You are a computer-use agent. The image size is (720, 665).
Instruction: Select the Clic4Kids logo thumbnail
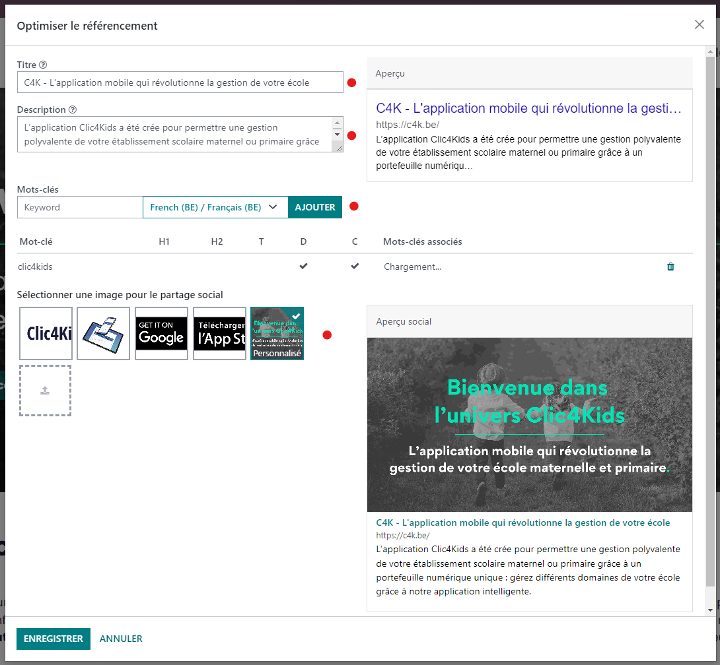(x=45, y=333)
